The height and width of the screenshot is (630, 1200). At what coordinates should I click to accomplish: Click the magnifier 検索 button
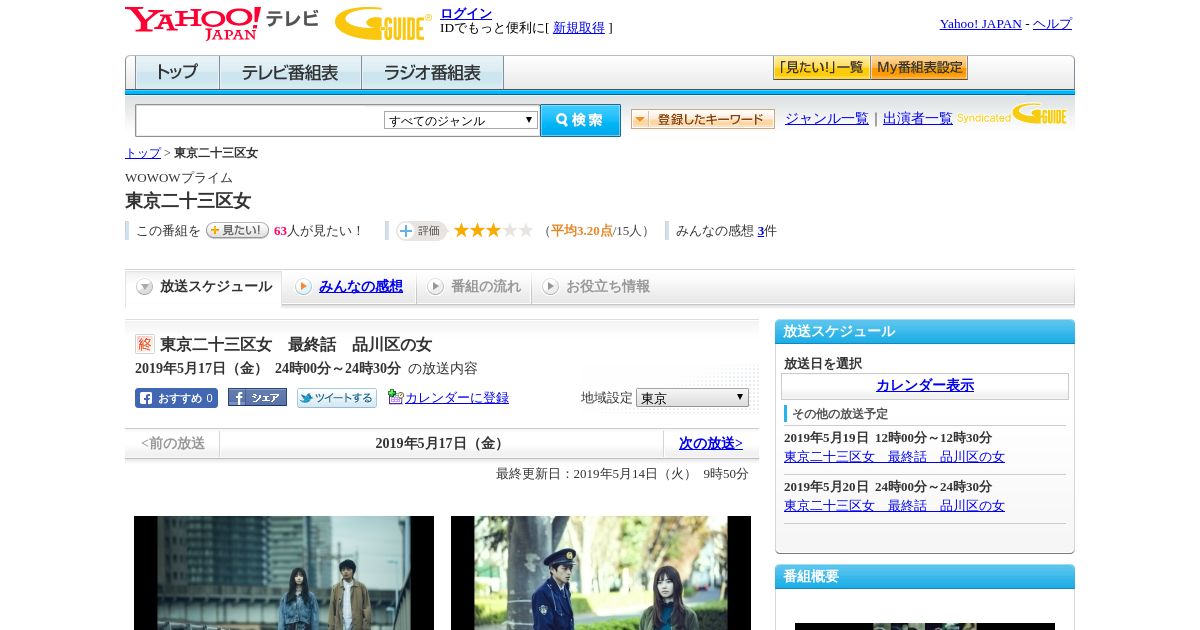click(580, 120)
